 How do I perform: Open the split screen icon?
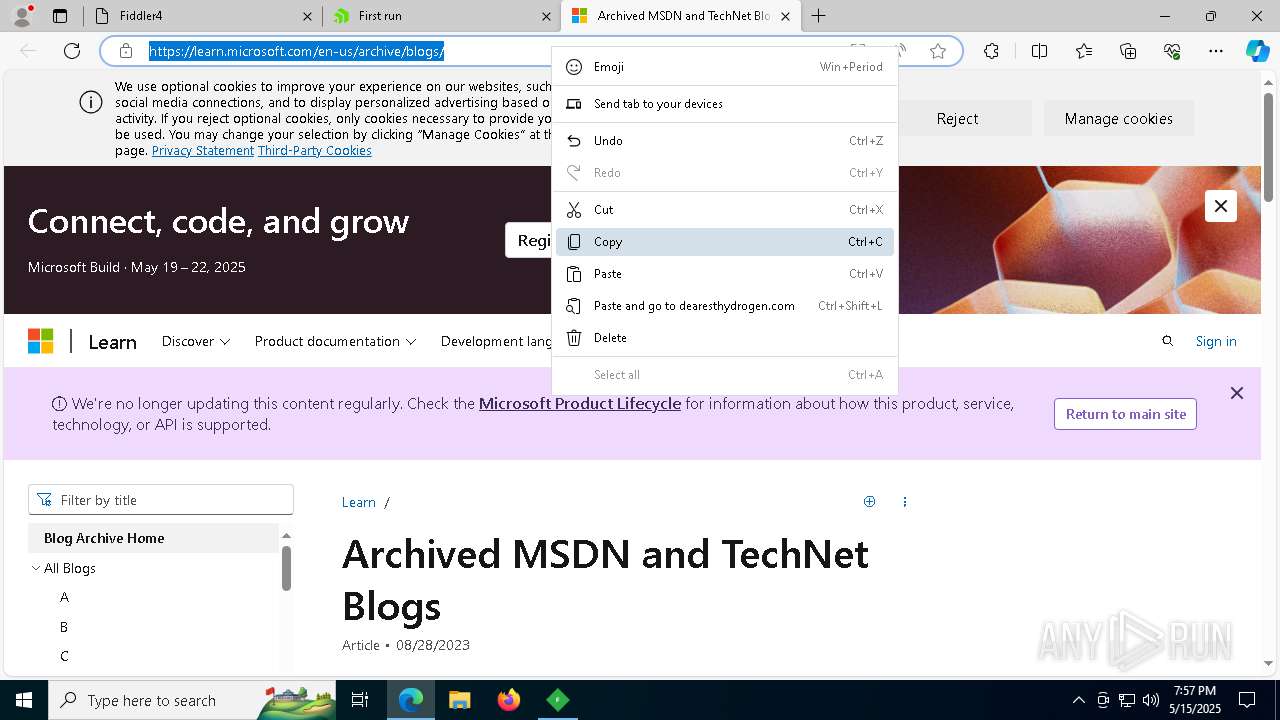[x=1039, y=51]
